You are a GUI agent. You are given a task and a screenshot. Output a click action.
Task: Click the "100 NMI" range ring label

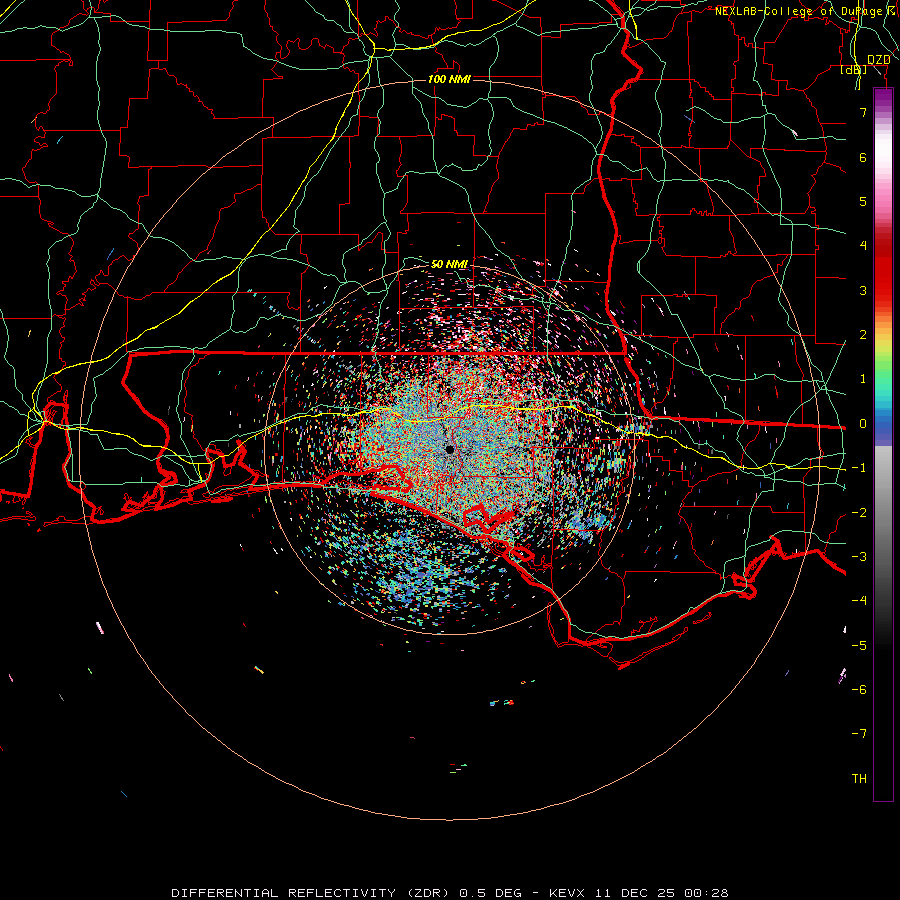[x=449, y=79]
